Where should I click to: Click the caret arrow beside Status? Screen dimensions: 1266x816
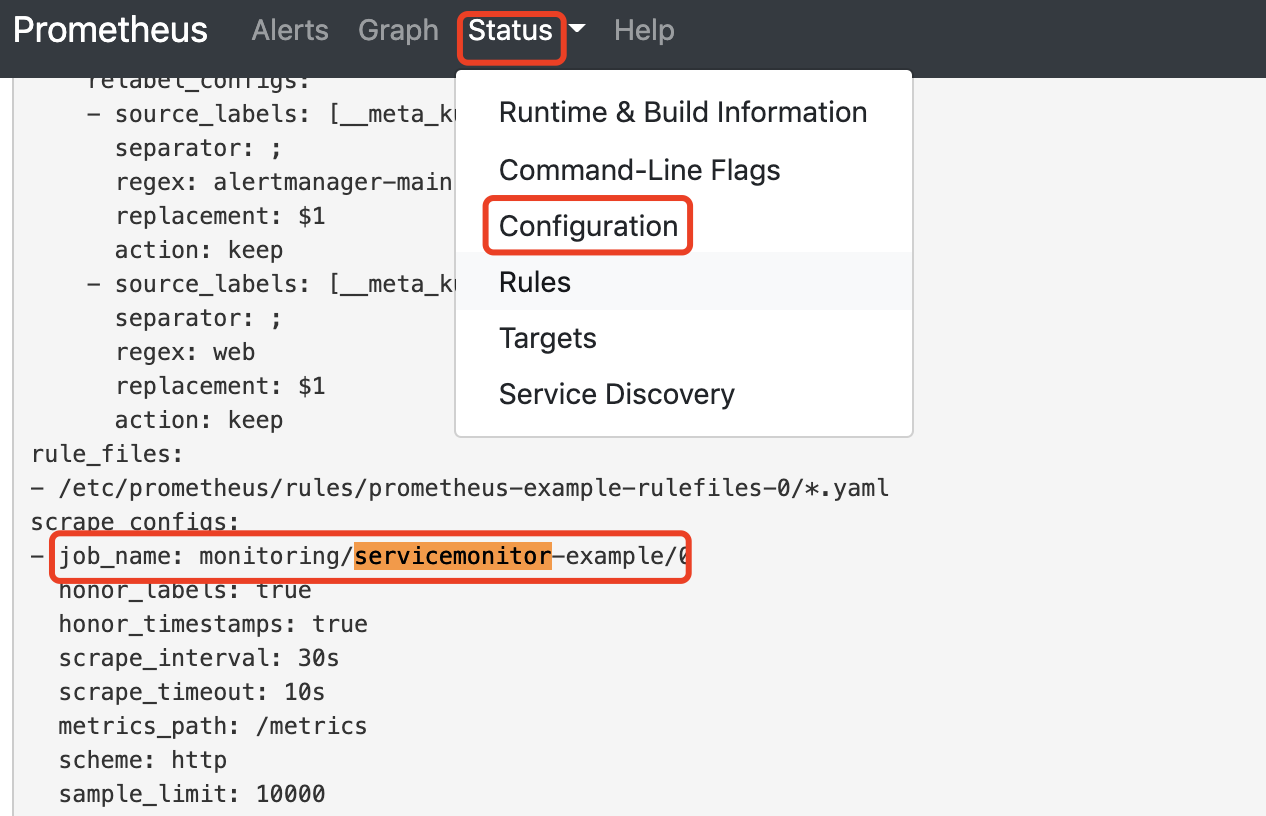pos(577,31)
